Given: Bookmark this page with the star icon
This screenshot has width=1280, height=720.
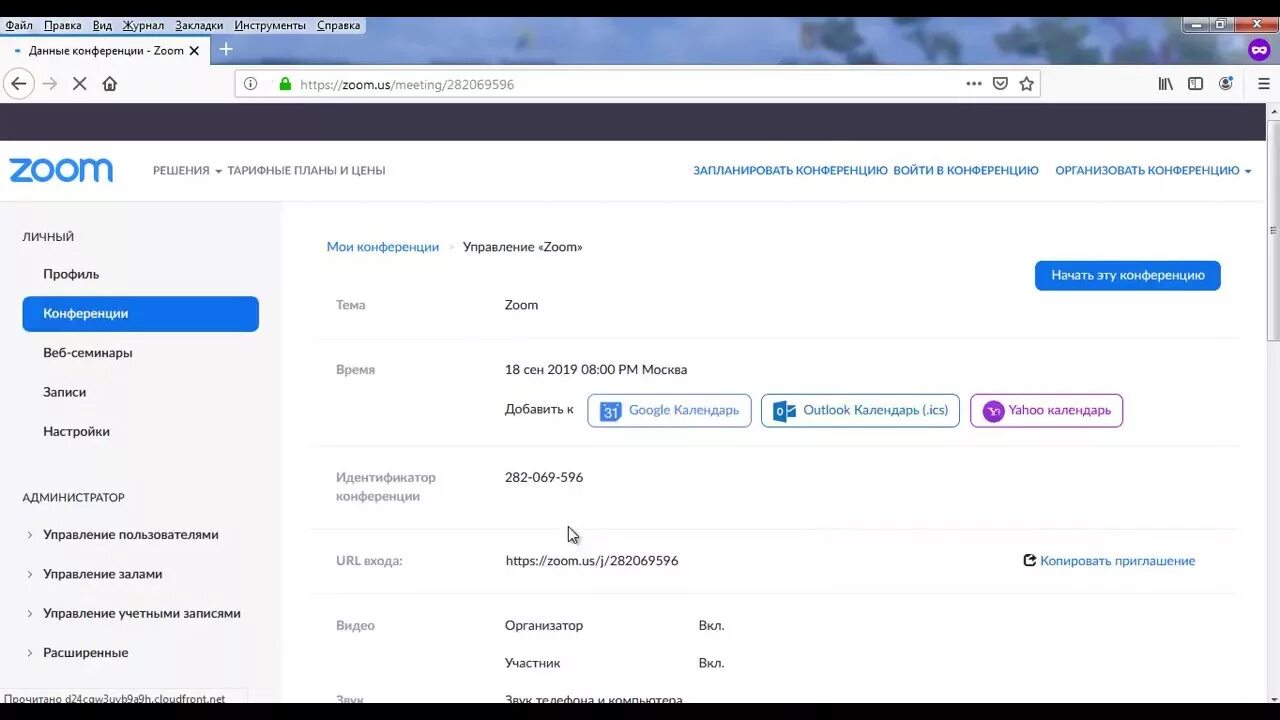Looking at the screenshot, I should (x=1026, y=84).
